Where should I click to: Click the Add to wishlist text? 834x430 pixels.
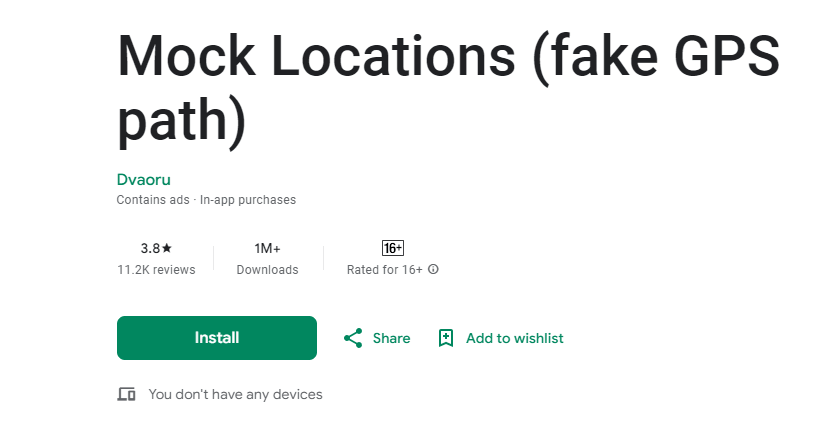tap(514, 338)
